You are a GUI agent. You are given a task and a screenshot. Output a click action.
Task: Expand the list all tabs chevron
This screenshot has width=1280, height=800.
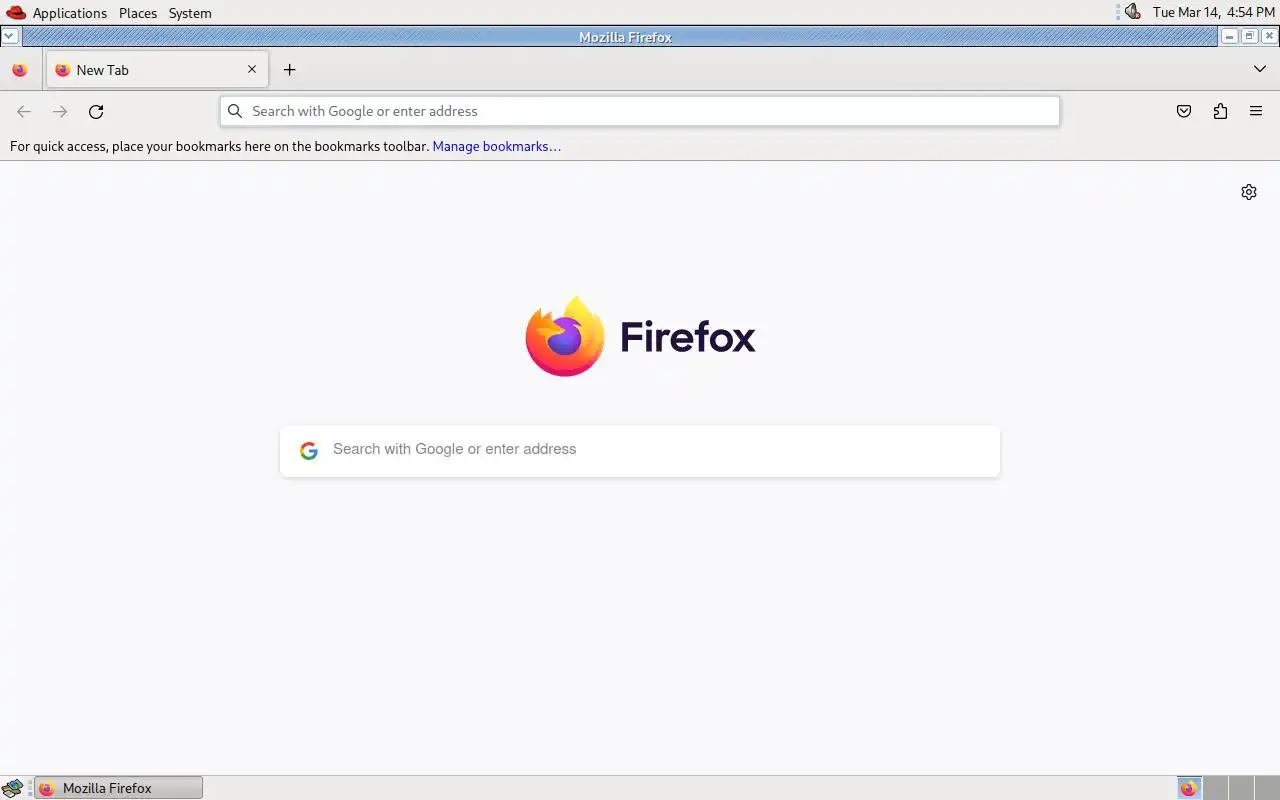pos(1260,70)
